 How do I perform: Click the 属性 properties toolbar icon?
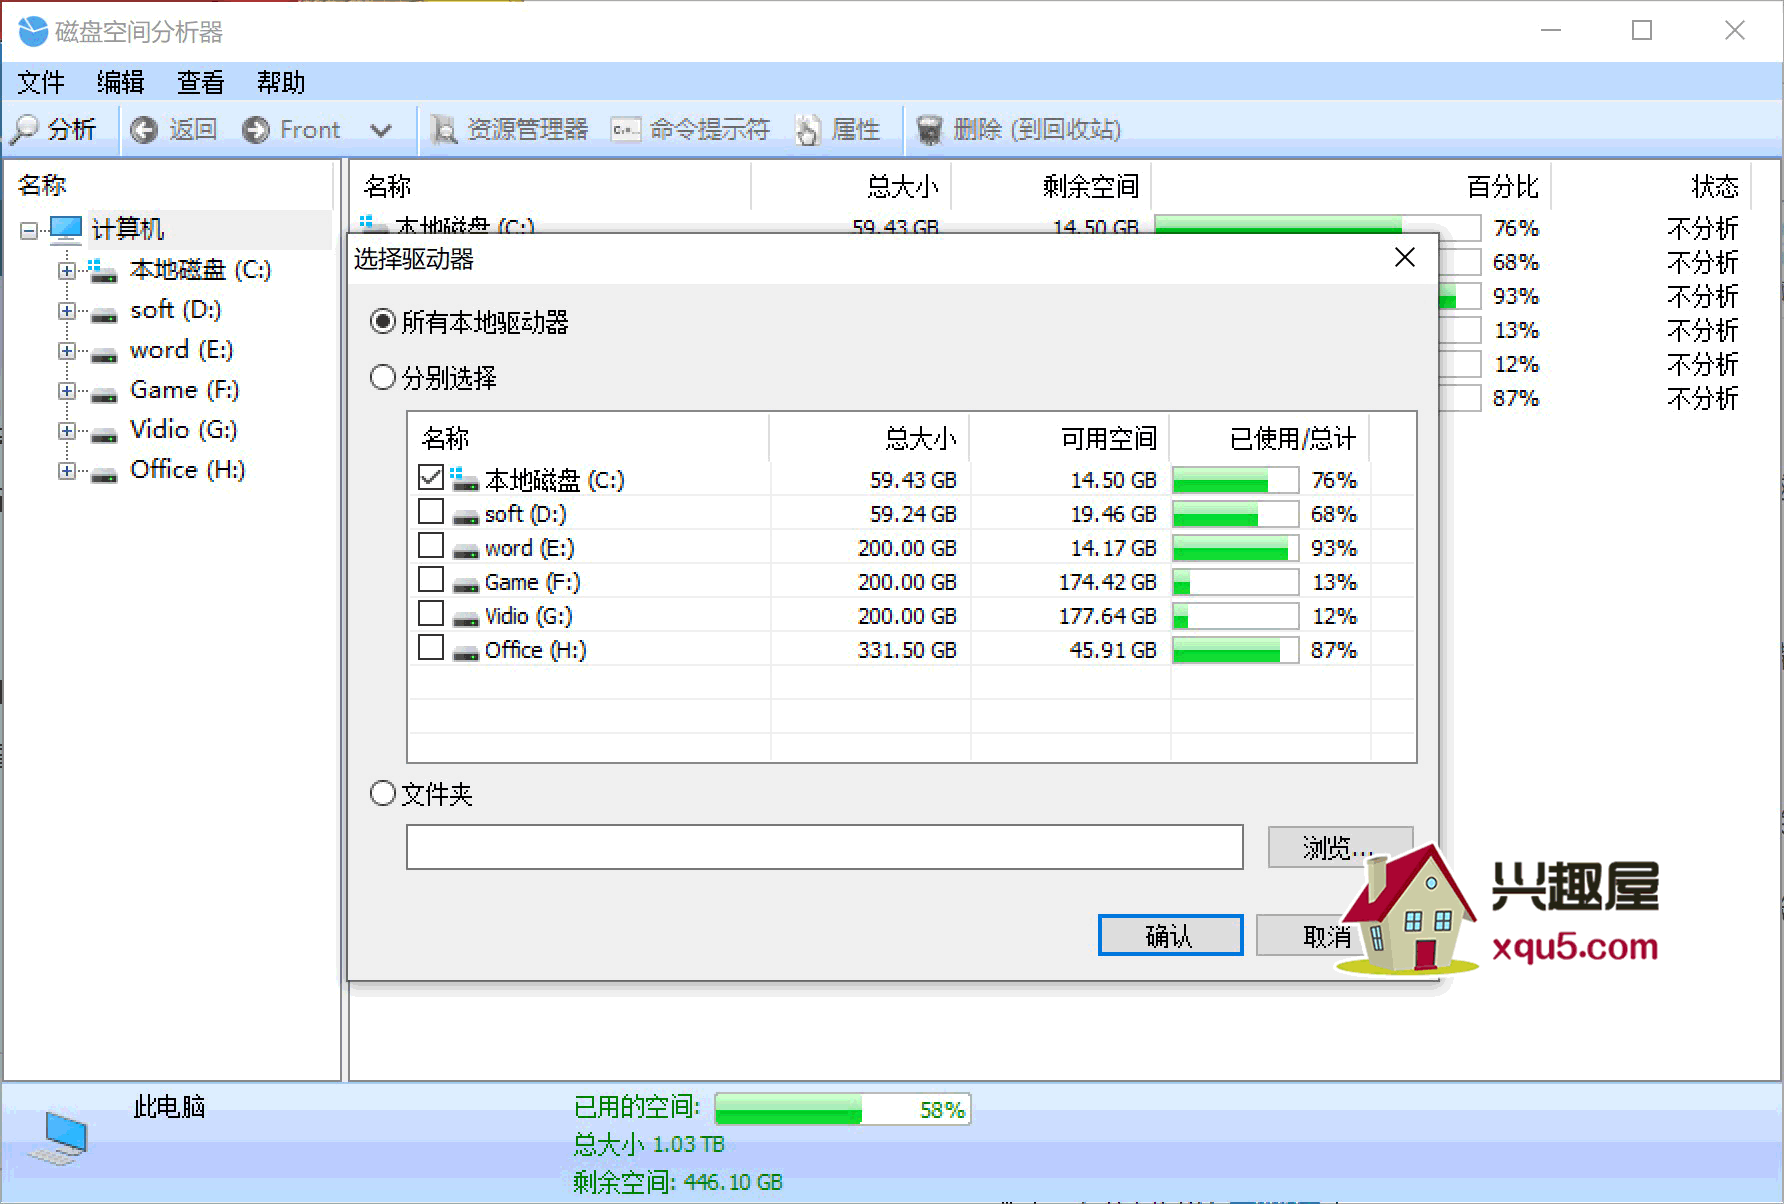coord(808,130)
